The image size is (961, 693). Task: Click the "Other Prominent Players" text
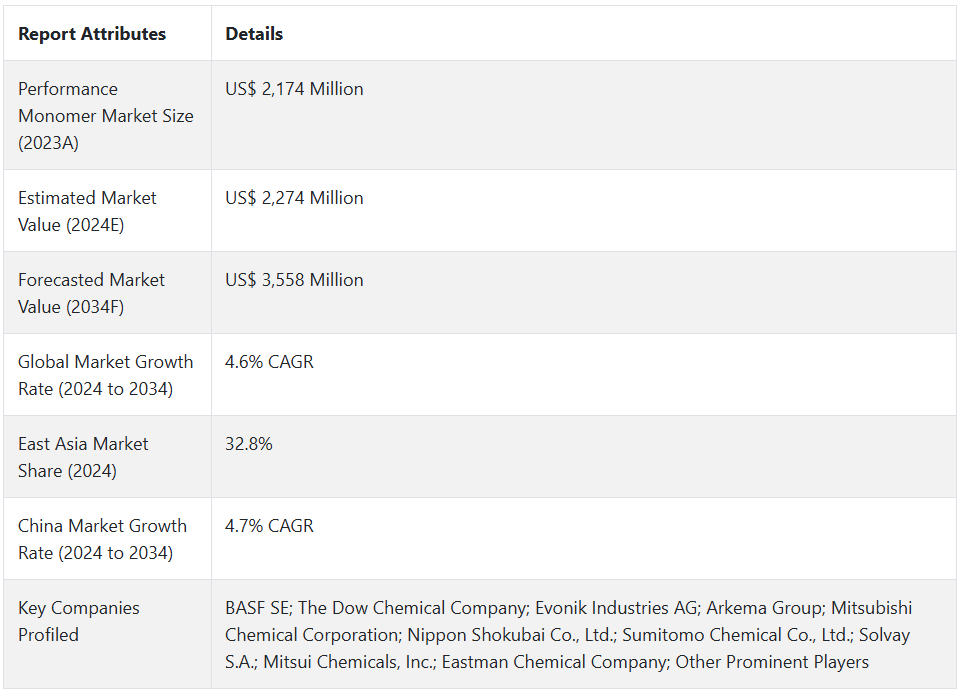tap(772, 662)
